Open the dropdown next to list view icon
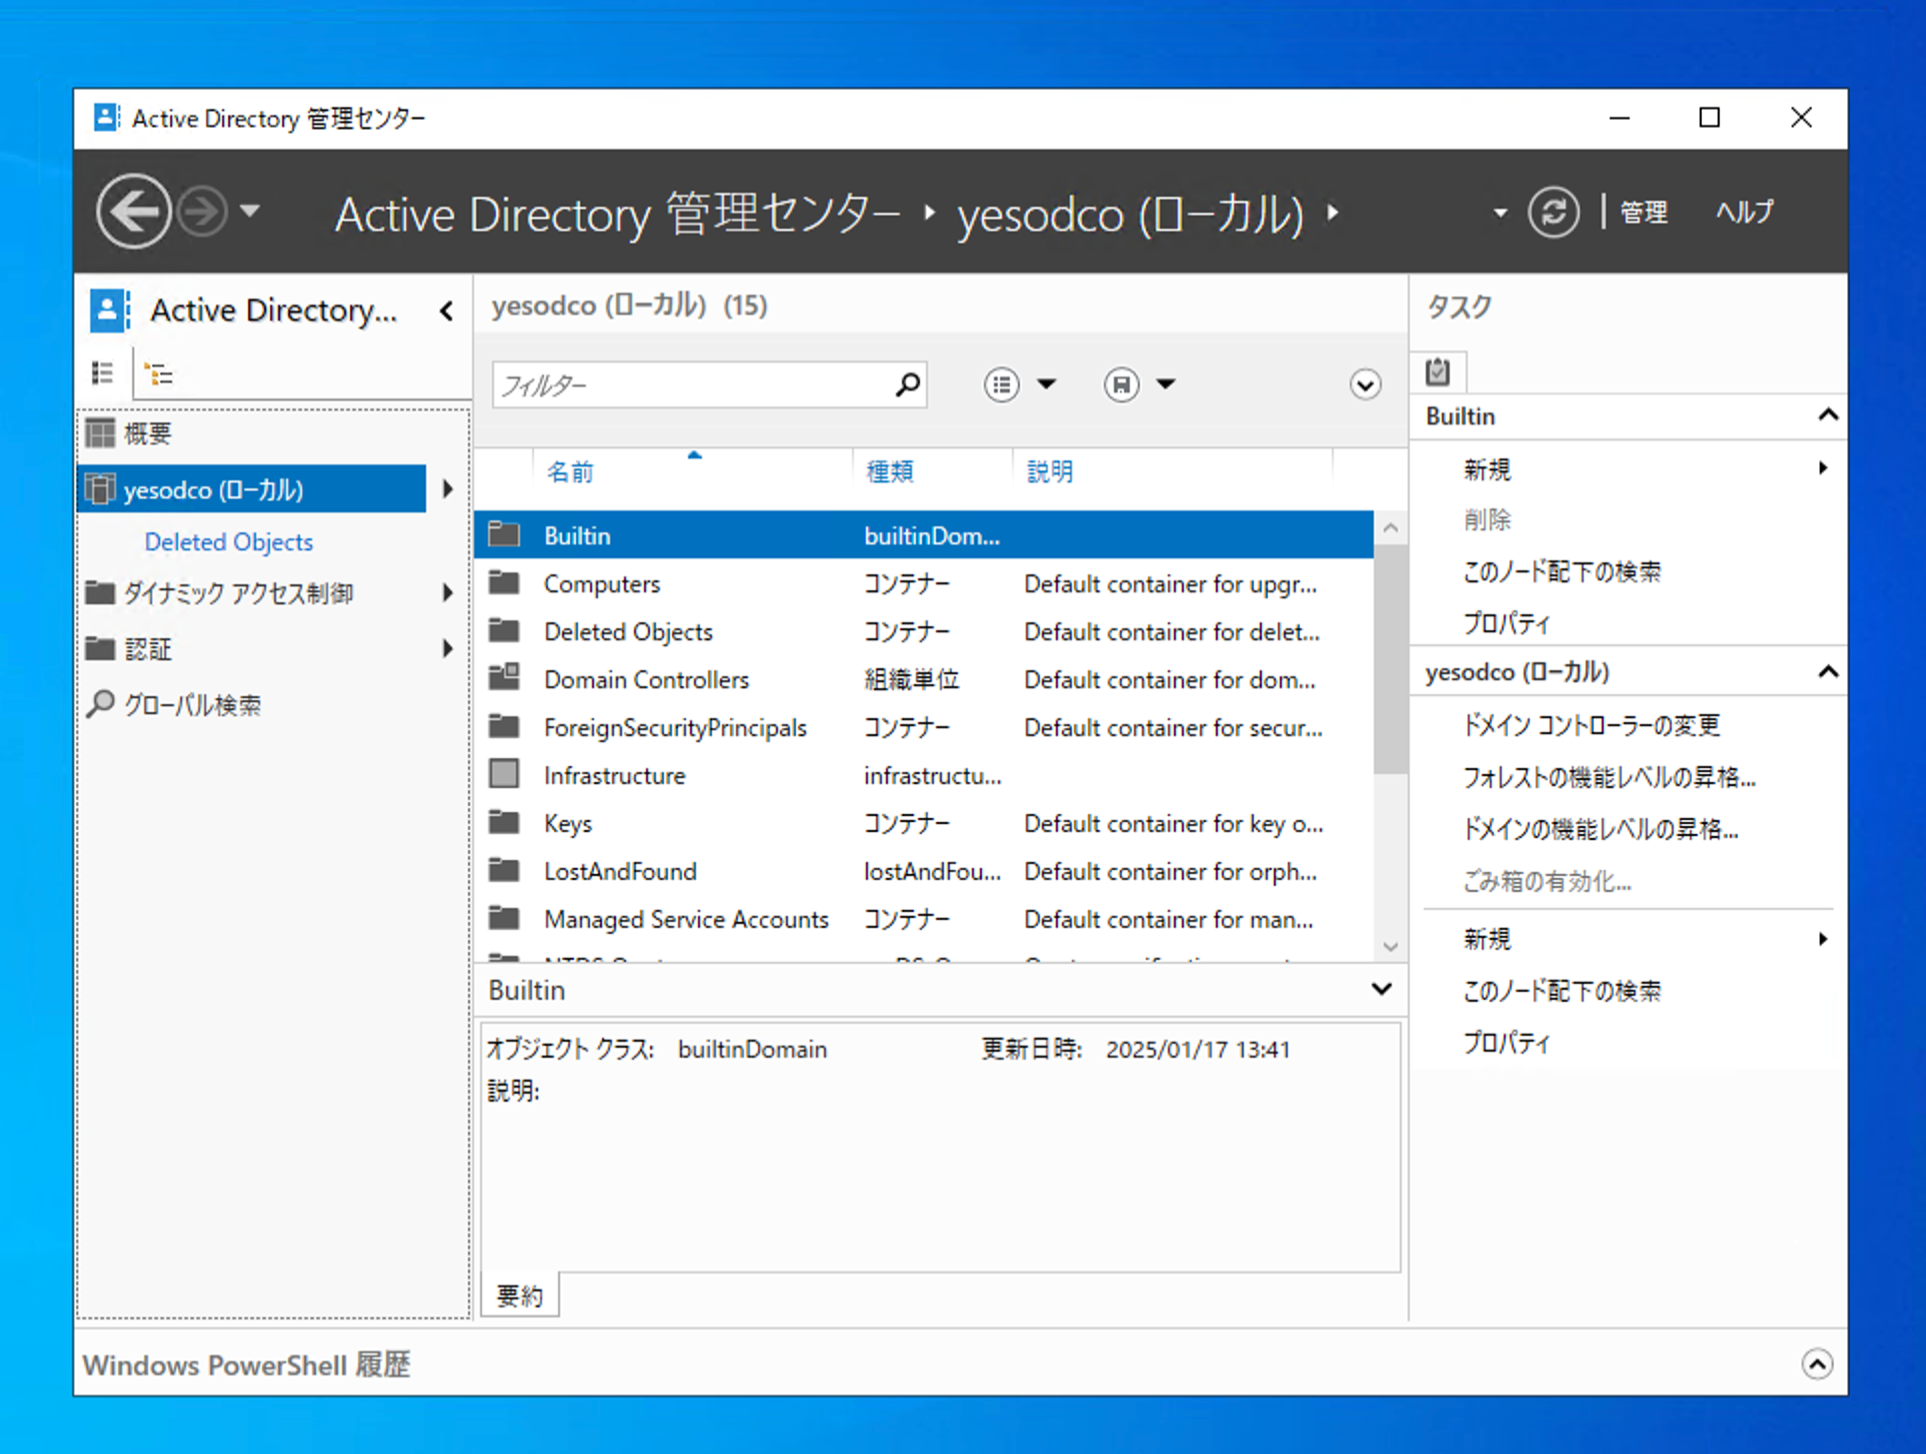Screen dimensions: 1926x1454 1046,384
